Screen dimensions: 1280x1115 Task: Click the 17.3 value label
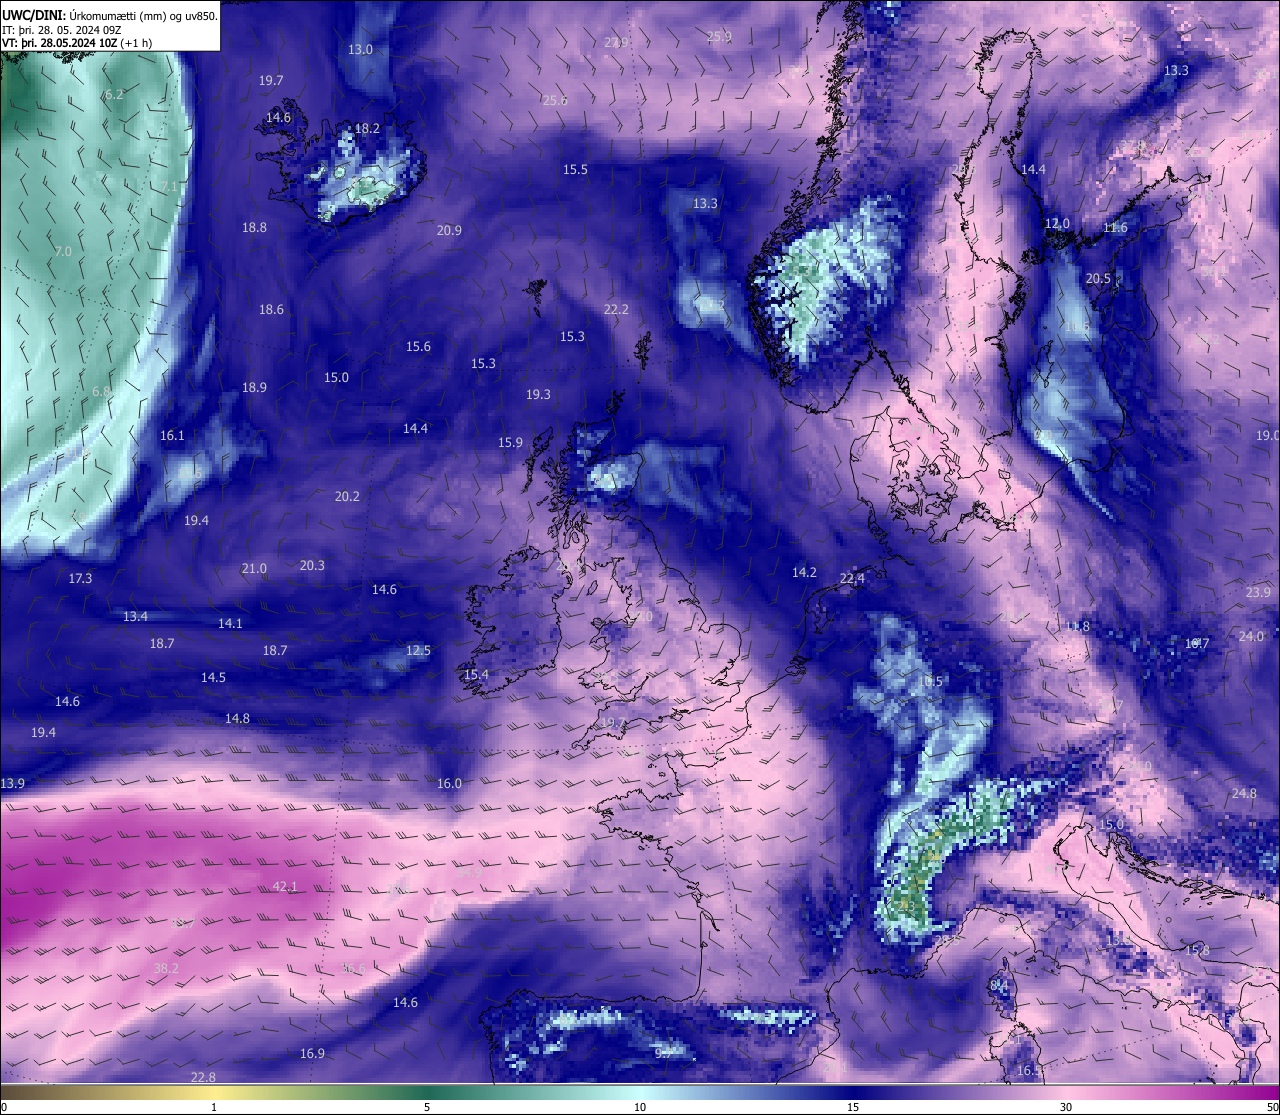coord(80,578)
